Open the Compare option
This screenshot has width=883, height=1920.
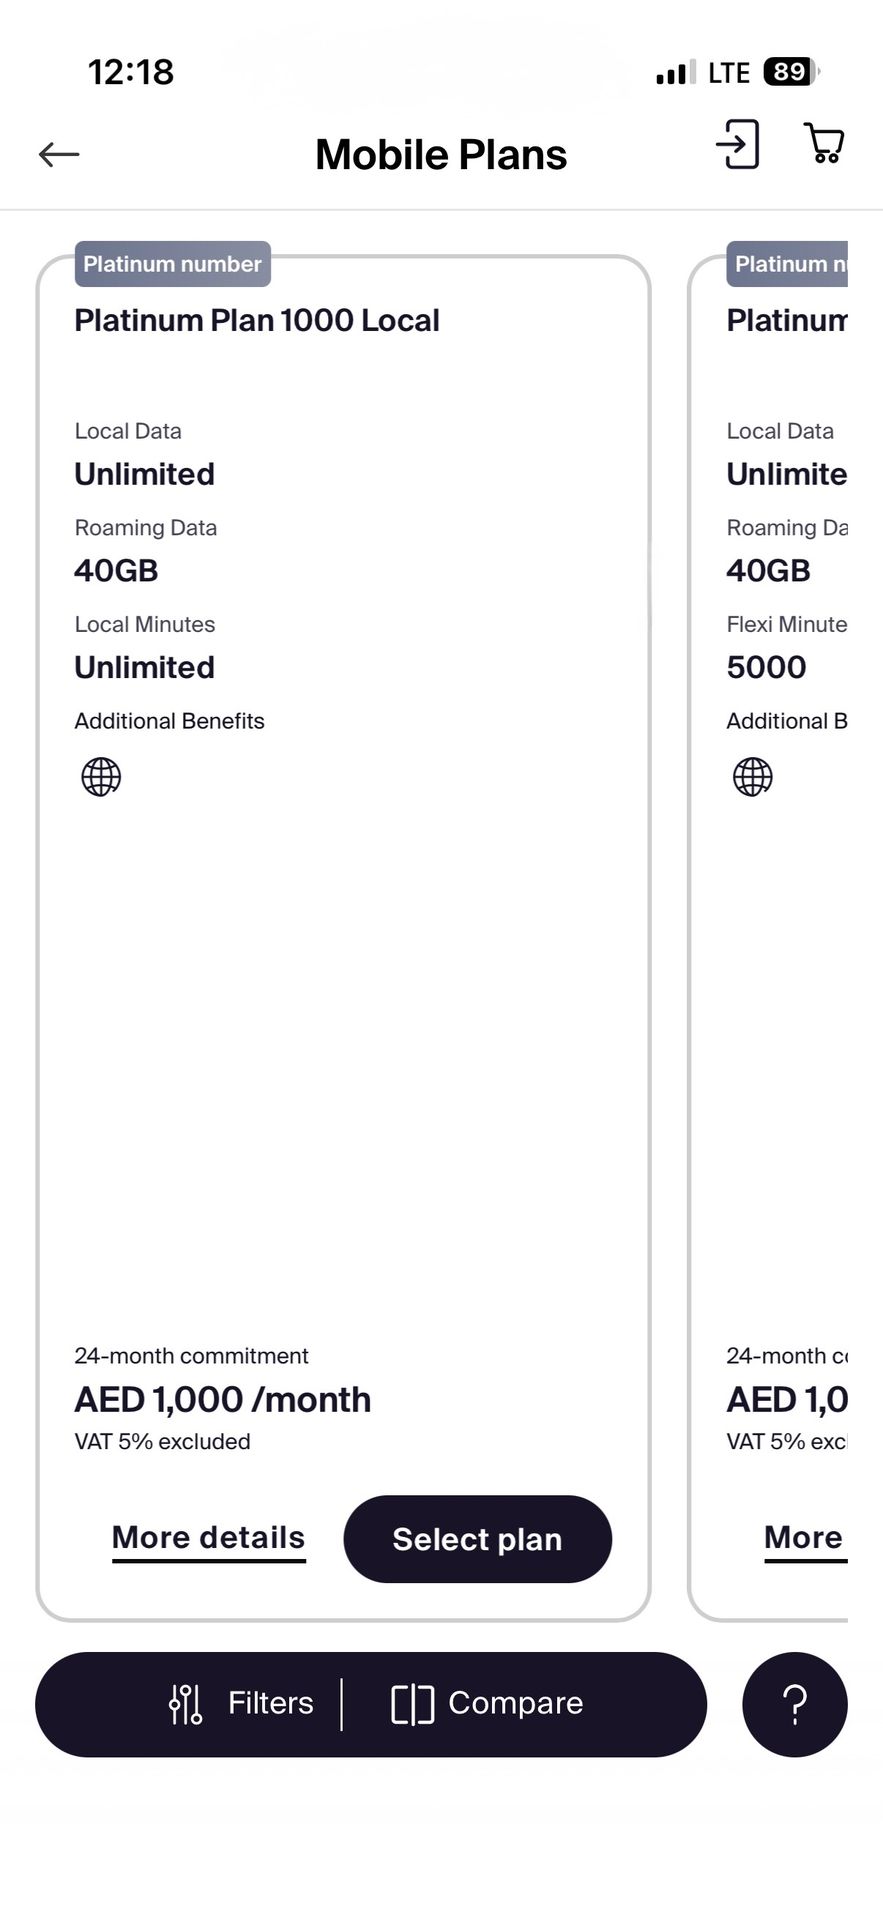(515, 1703)
